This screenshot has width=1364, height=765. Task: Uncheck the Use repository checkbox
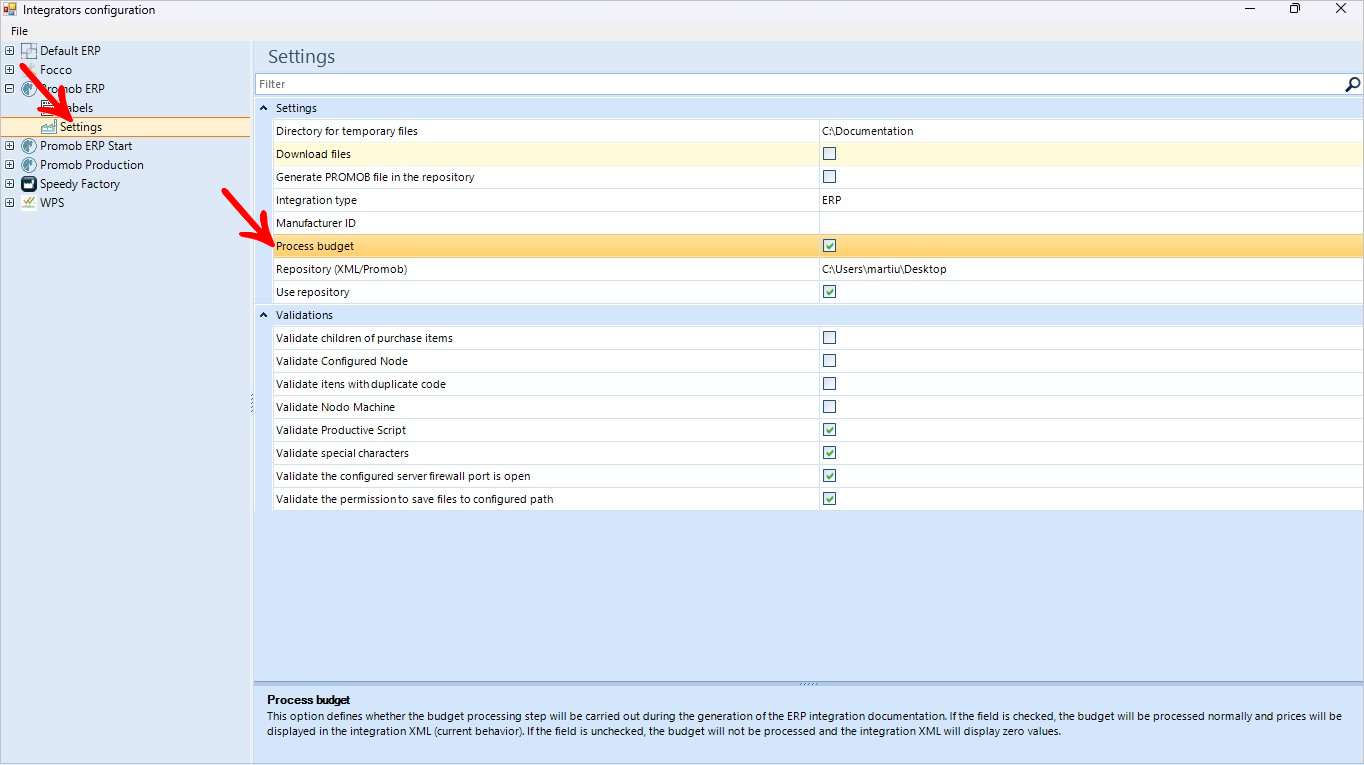[829, 292]
